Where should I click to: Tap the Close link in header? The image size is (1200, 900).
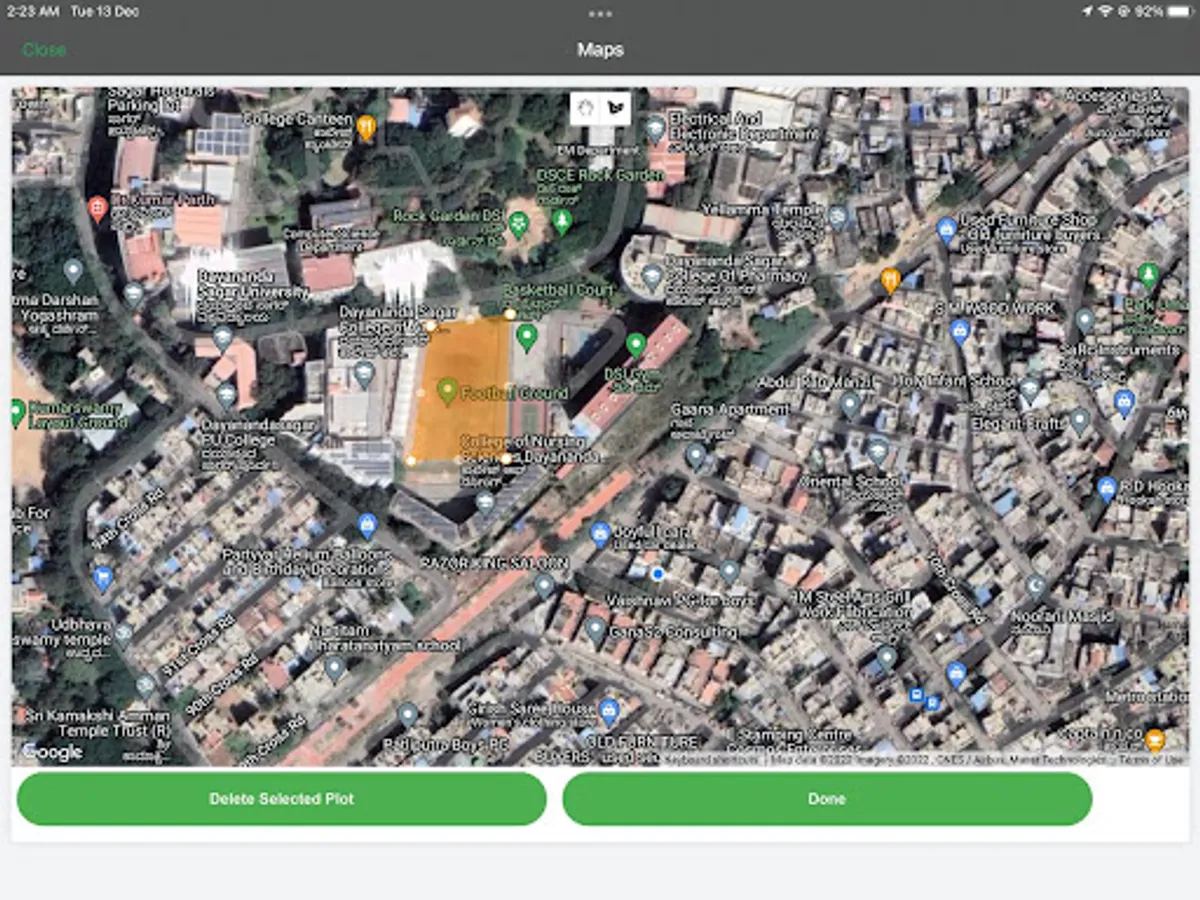pyautogui.click(x=44, y=50)
